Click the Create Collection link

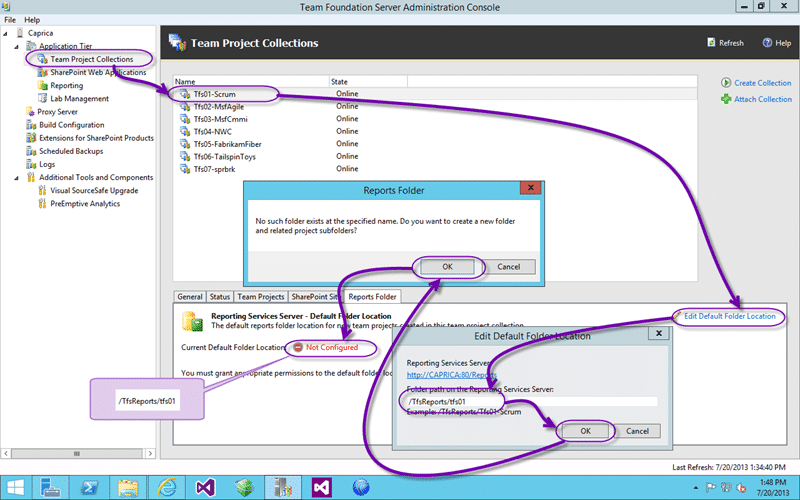pos(762,83)
